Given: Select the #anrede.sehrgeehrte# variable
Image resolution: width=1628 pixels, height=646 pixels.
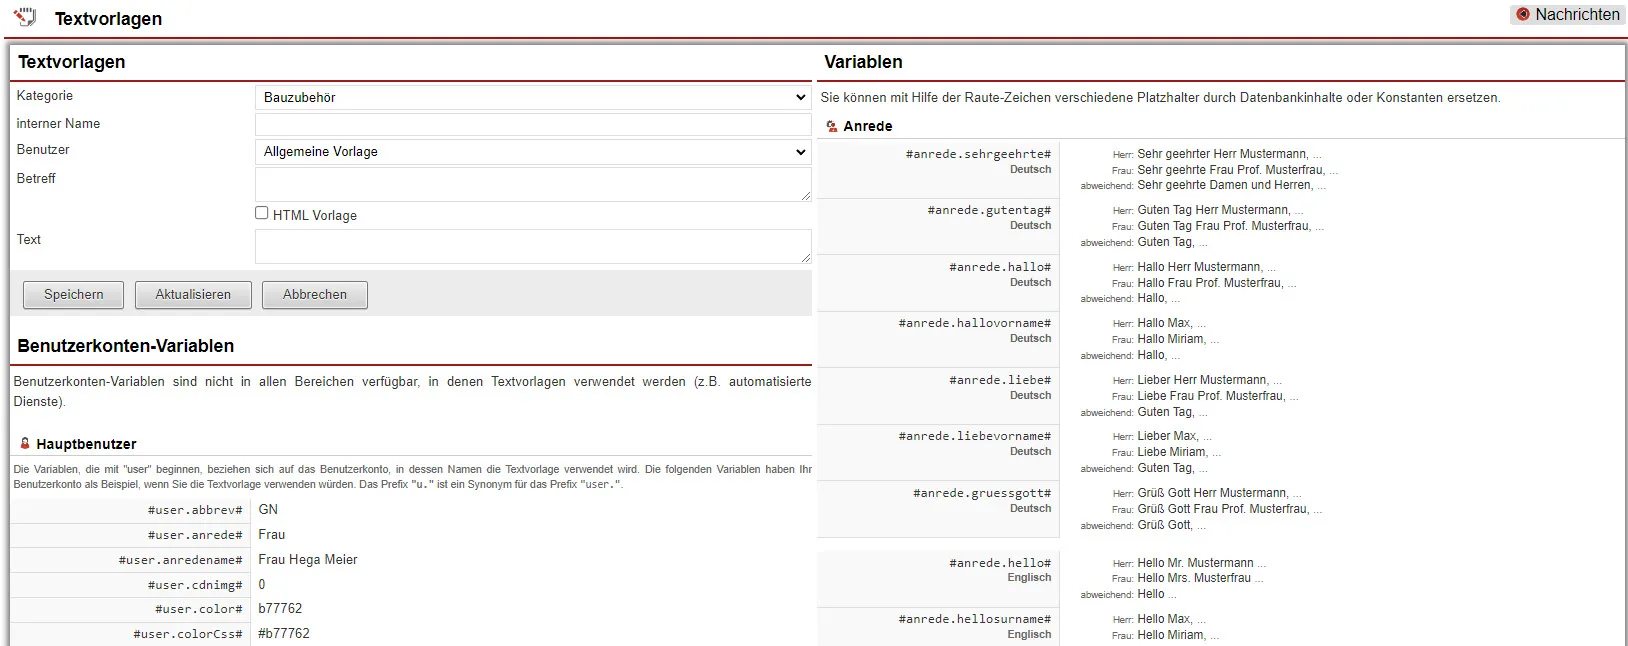Looking at the screenshot, I should pos(977,154).
